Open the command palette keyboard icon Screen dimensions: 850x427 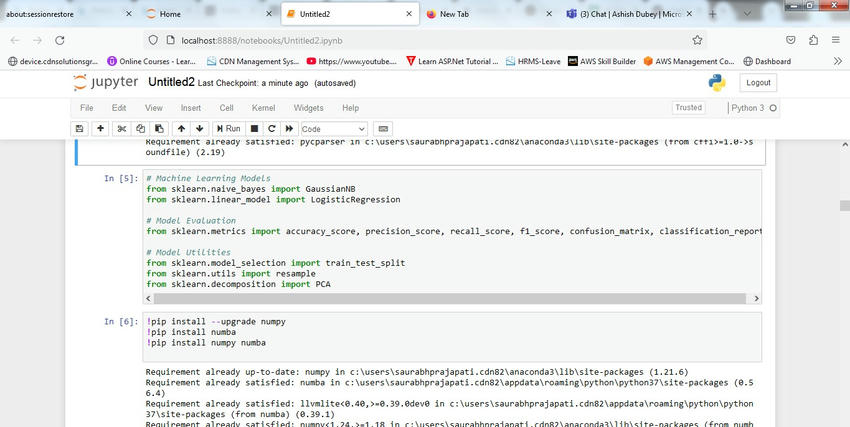pyautogui.click(x=383, y=129)
